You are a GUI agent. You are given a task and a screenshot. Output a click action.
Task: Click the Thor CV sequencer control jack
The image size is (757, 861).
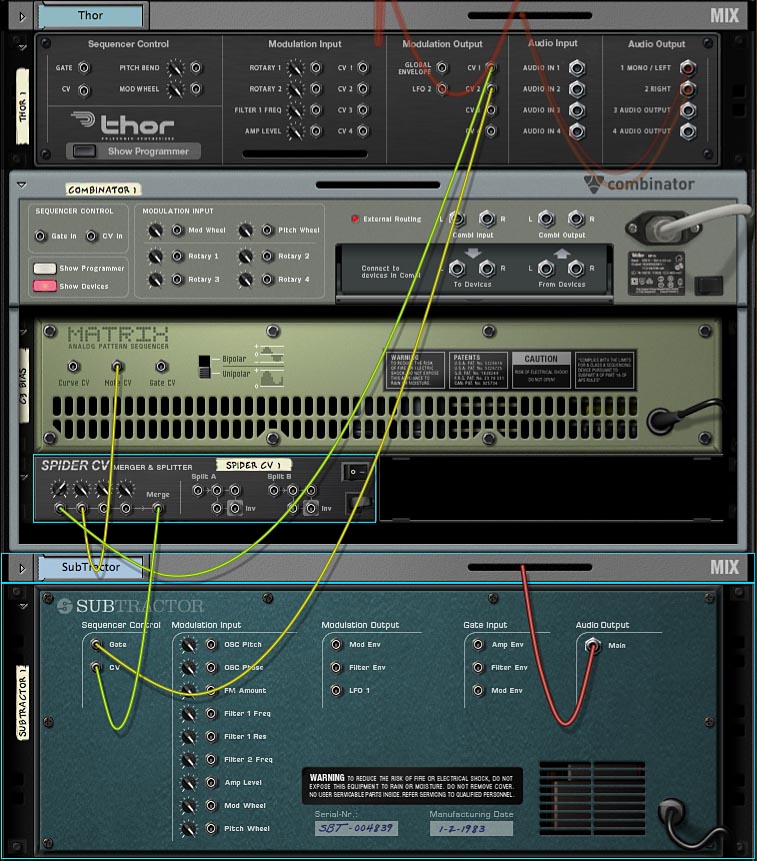[83, 90]
